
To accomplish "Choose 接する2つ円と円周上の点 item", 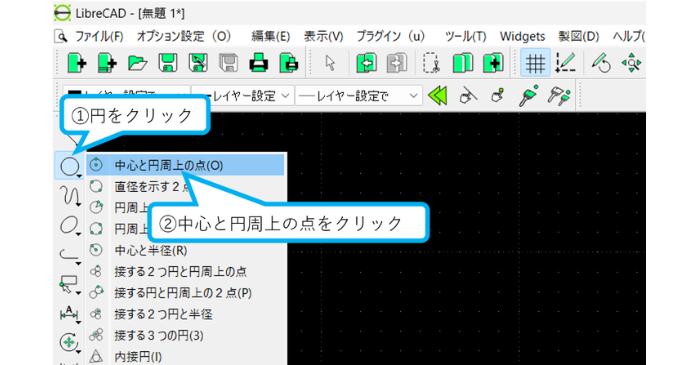I will (185, 272).
